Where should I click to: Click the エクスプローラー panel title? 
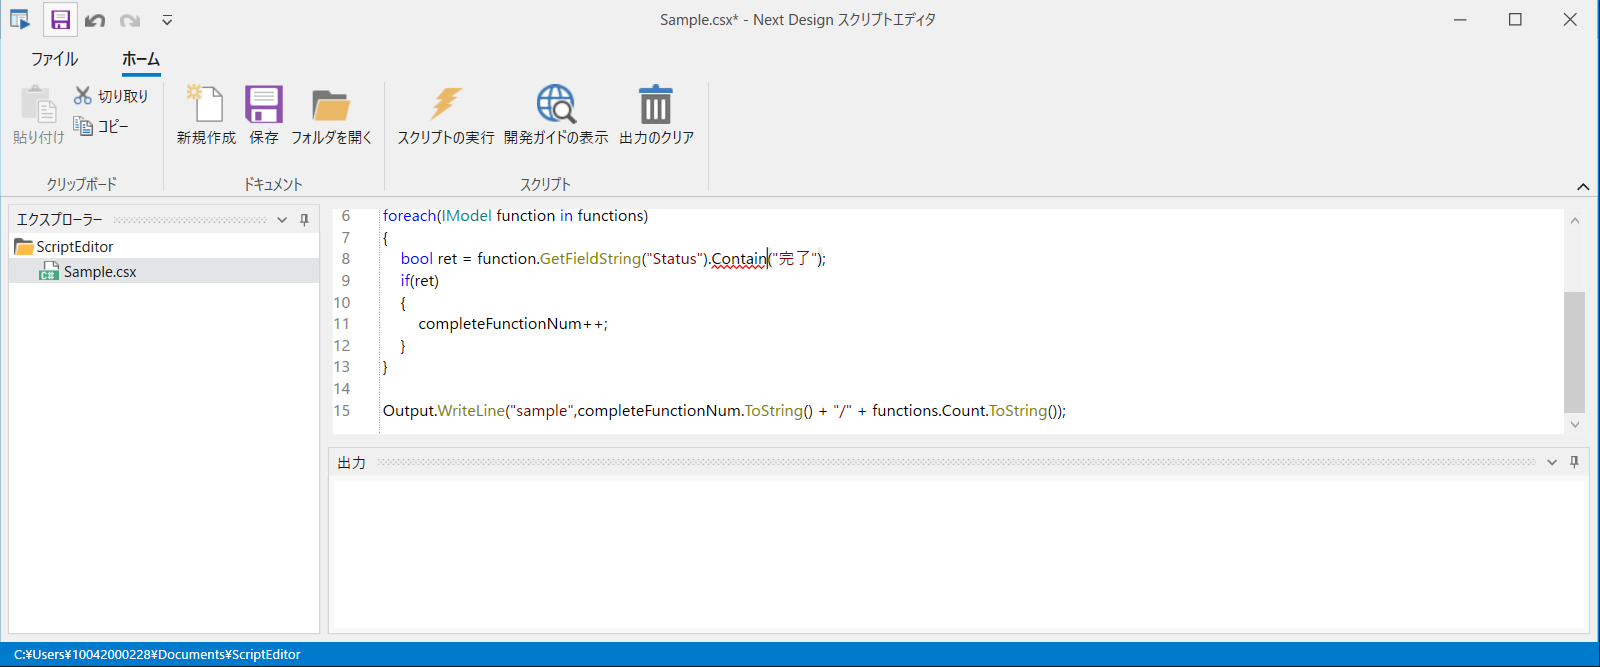click(x=60, y=220)
